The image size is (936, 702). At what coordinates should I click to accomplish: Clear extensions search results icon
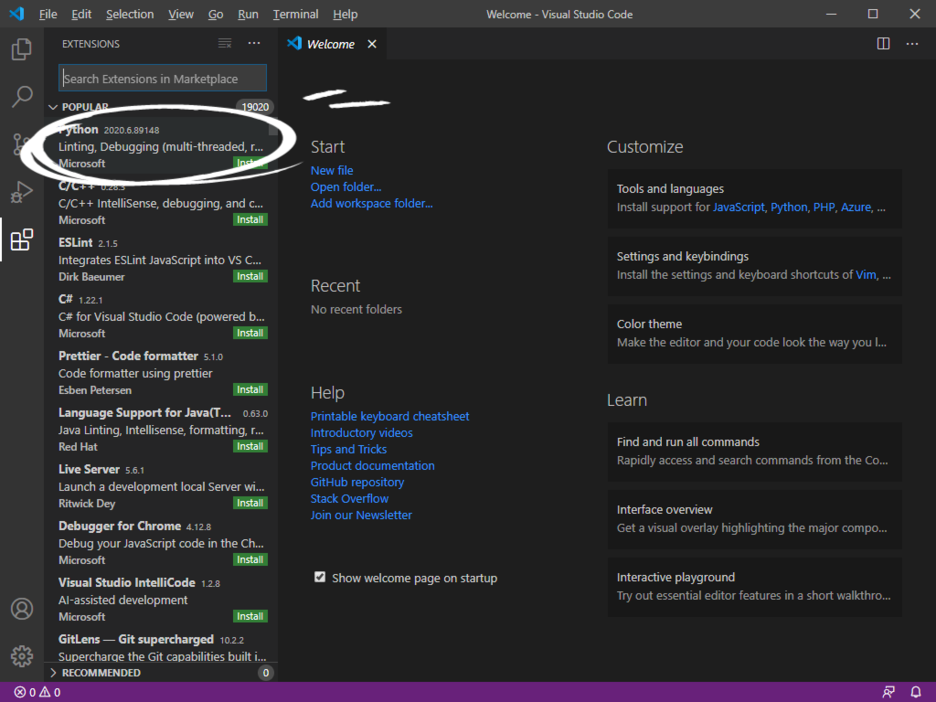[x=224, y=44]
